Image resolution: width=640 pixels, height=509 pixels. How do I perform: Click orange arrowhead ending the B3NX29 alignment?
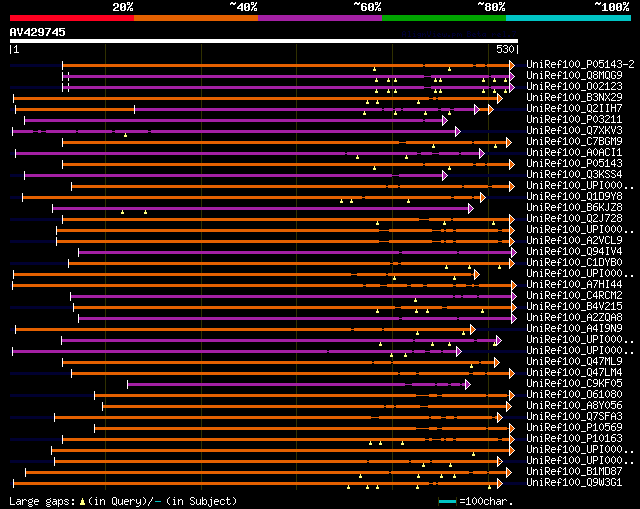(500, 98)
